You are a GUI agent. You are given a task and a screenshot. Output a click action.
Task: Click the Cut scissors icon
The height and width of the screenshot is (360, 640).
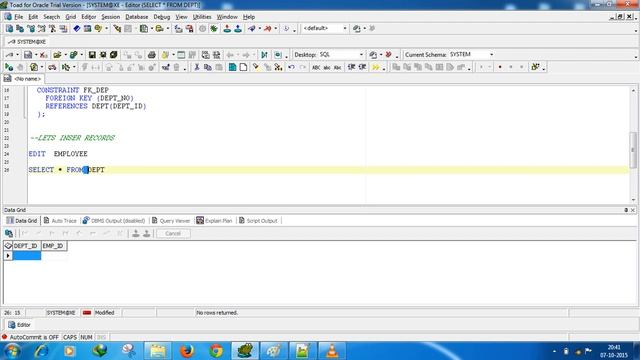pyautogui.click(x=197, y=67)
